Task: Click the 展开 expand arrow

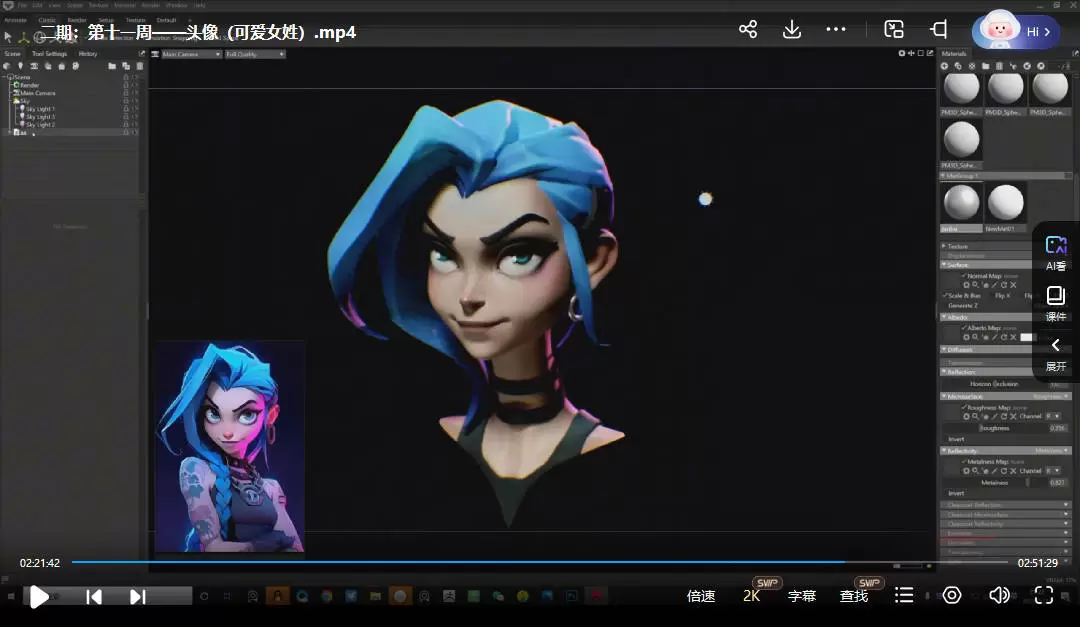Action: [1056, 353]
